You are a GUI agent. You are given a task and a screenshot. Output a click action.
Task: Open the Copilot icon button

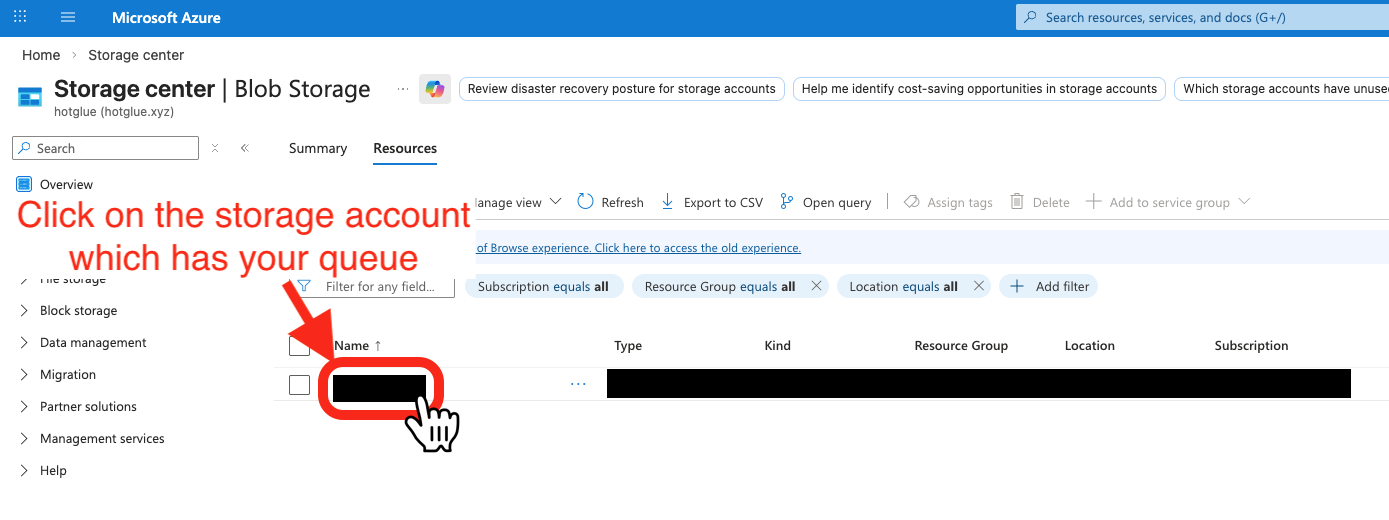435,89
